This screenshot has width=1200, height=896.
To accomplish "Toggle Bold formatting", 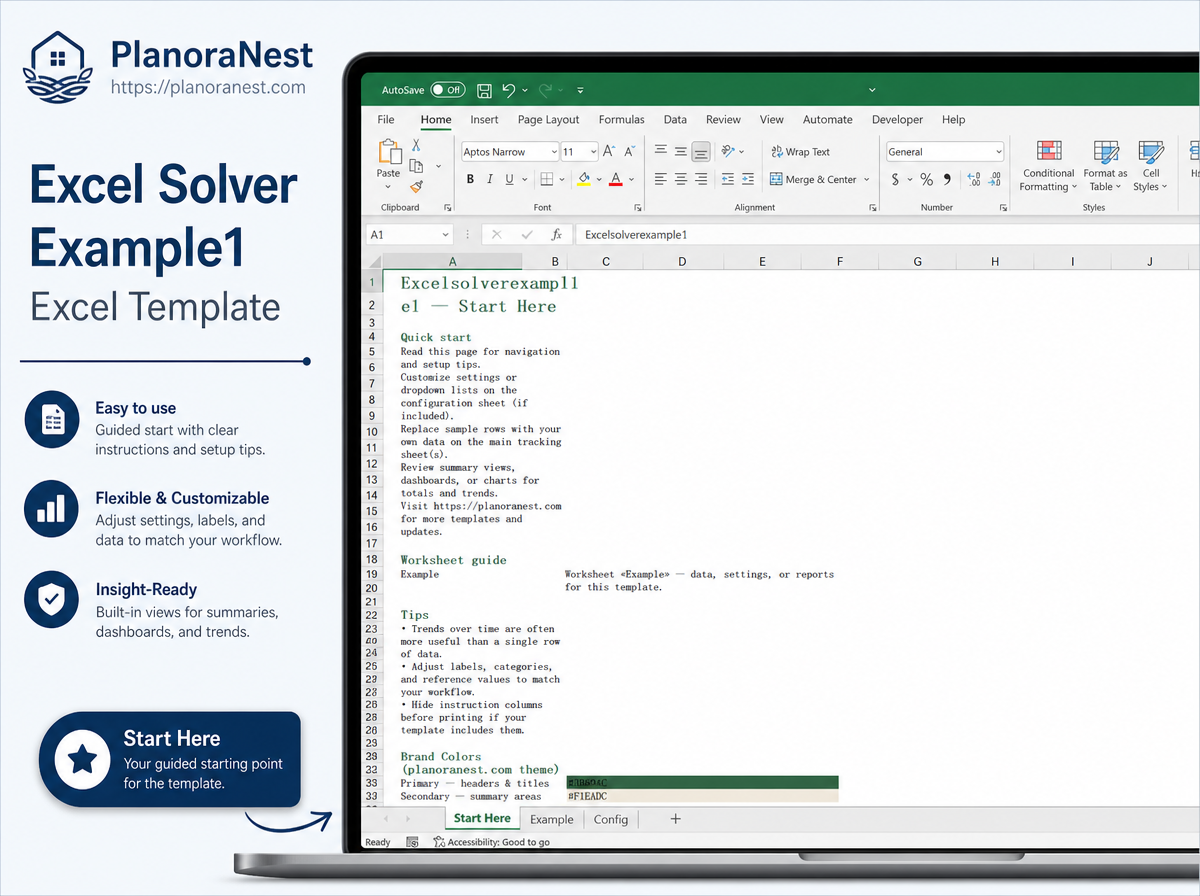I will pos(470,180).
